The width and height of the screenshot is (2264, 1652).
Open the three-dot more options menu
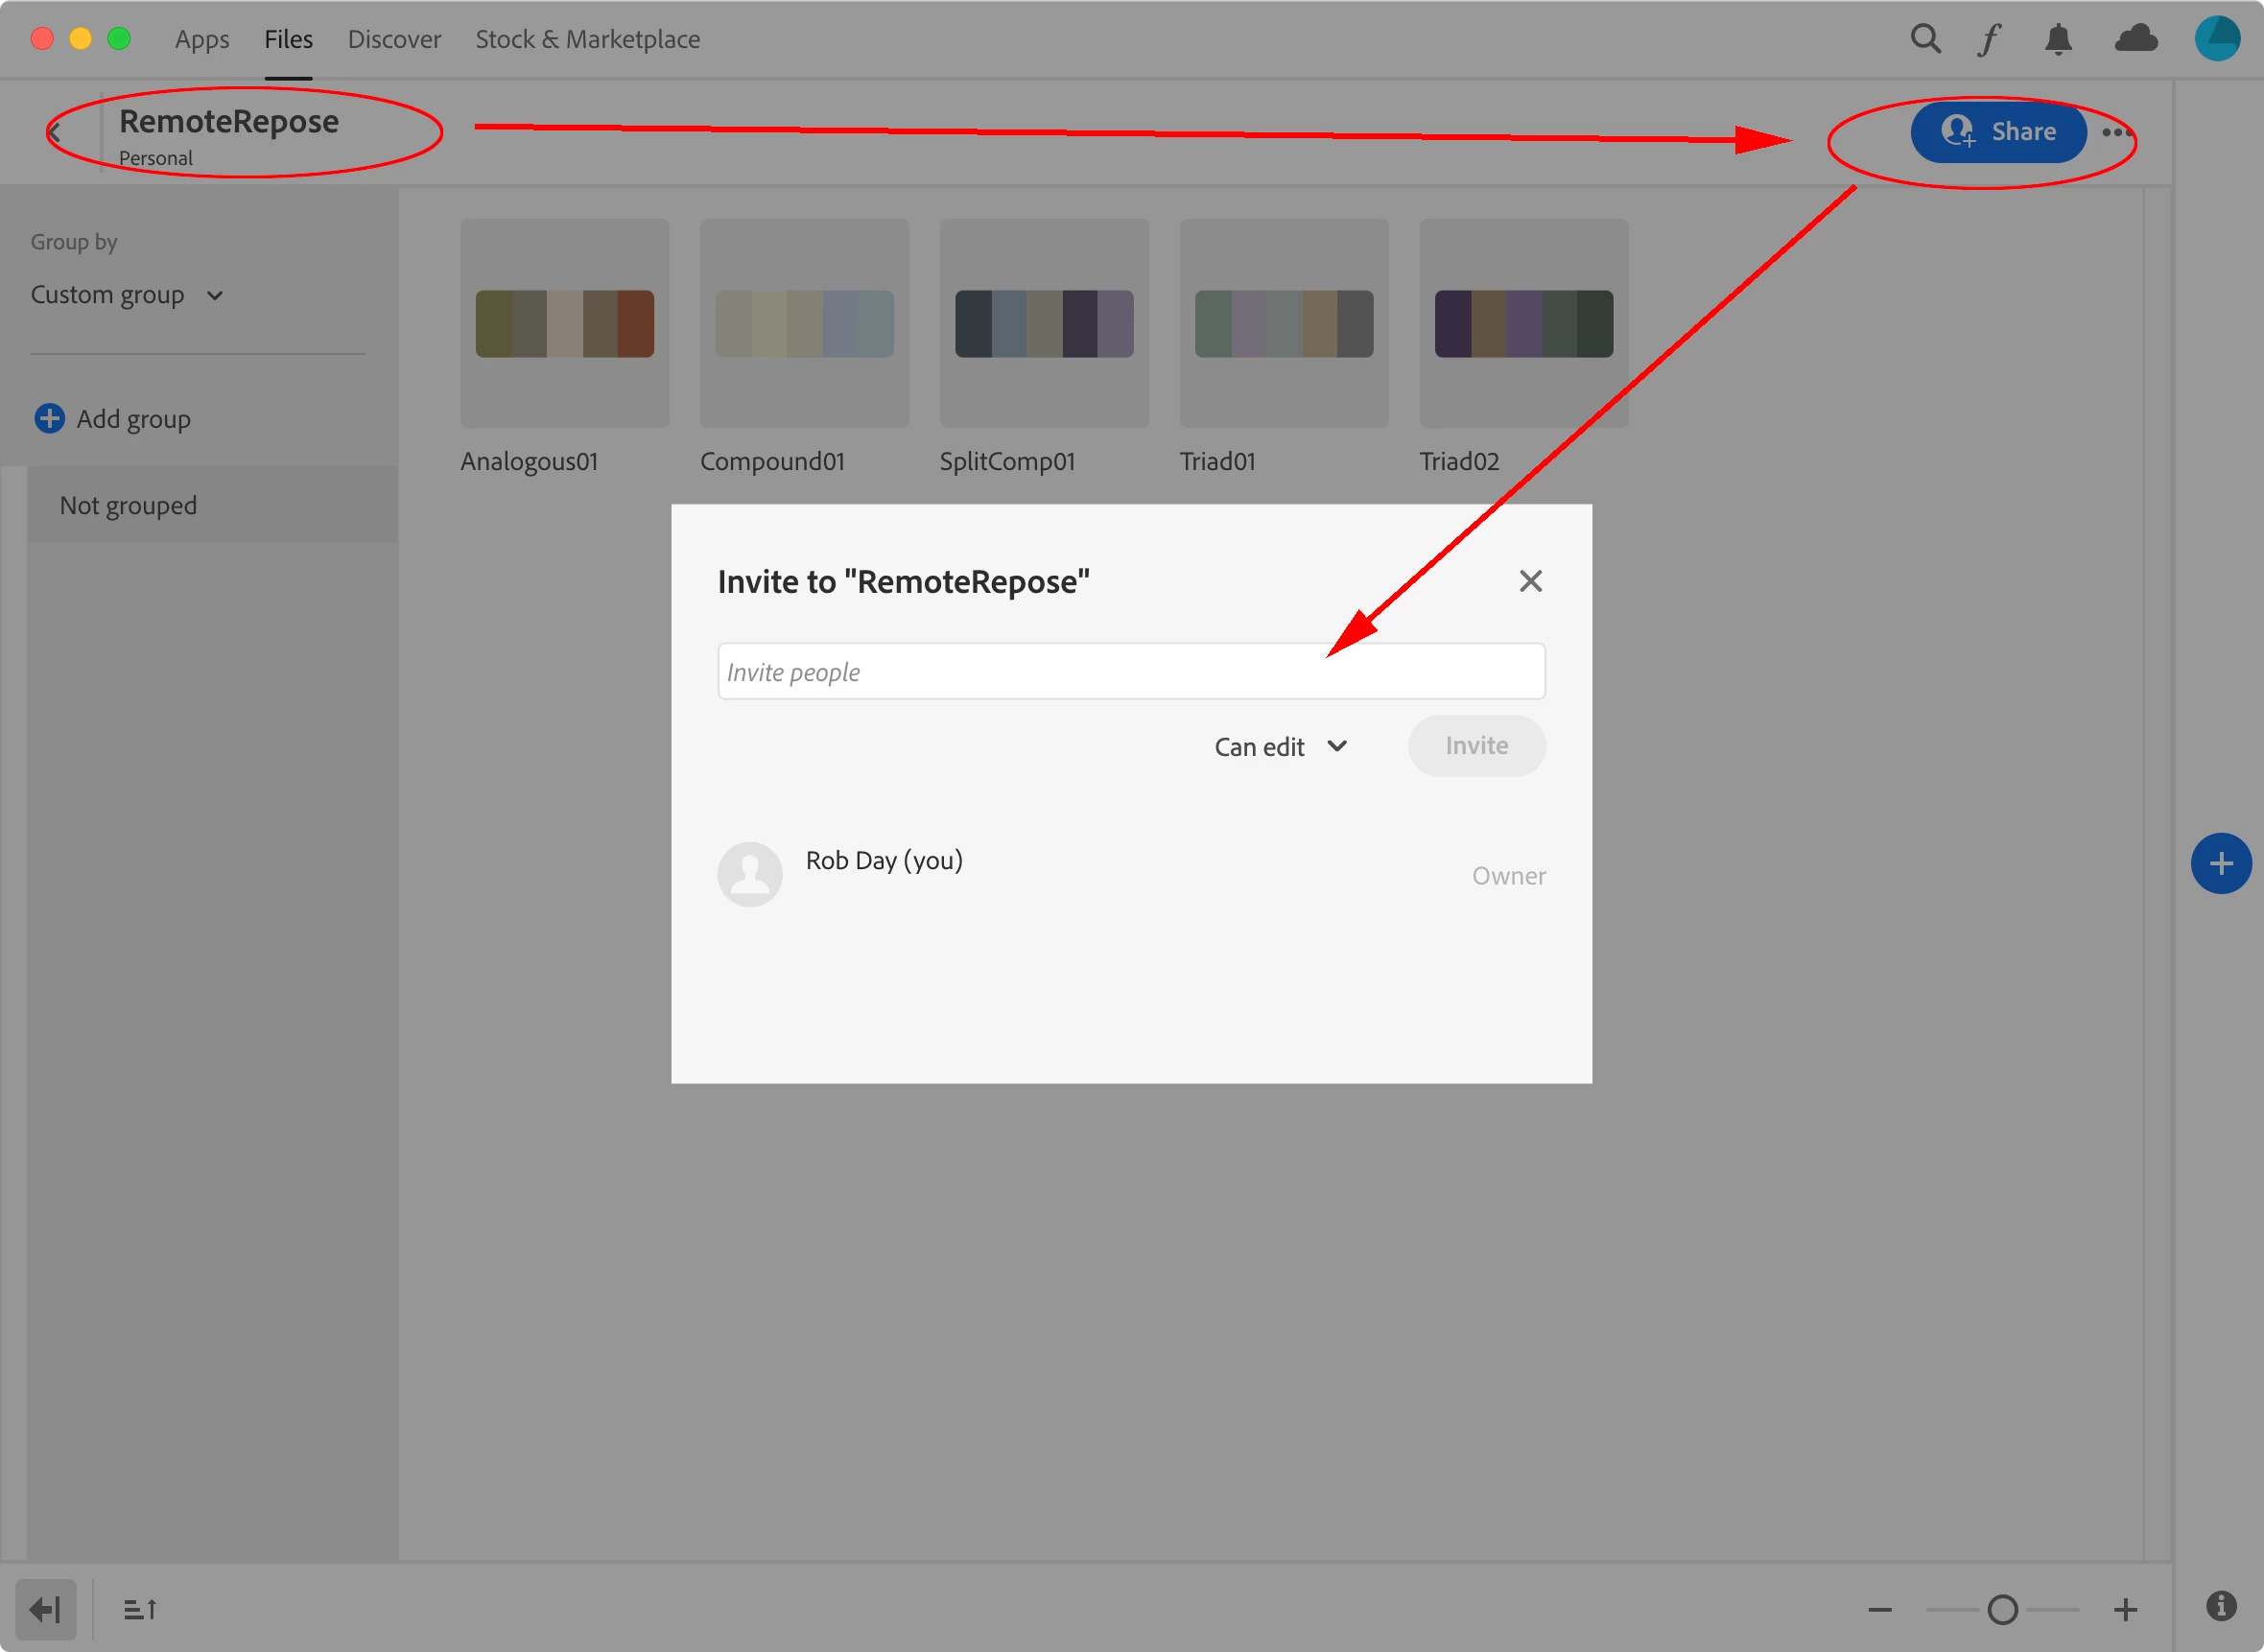point(2115,132)
